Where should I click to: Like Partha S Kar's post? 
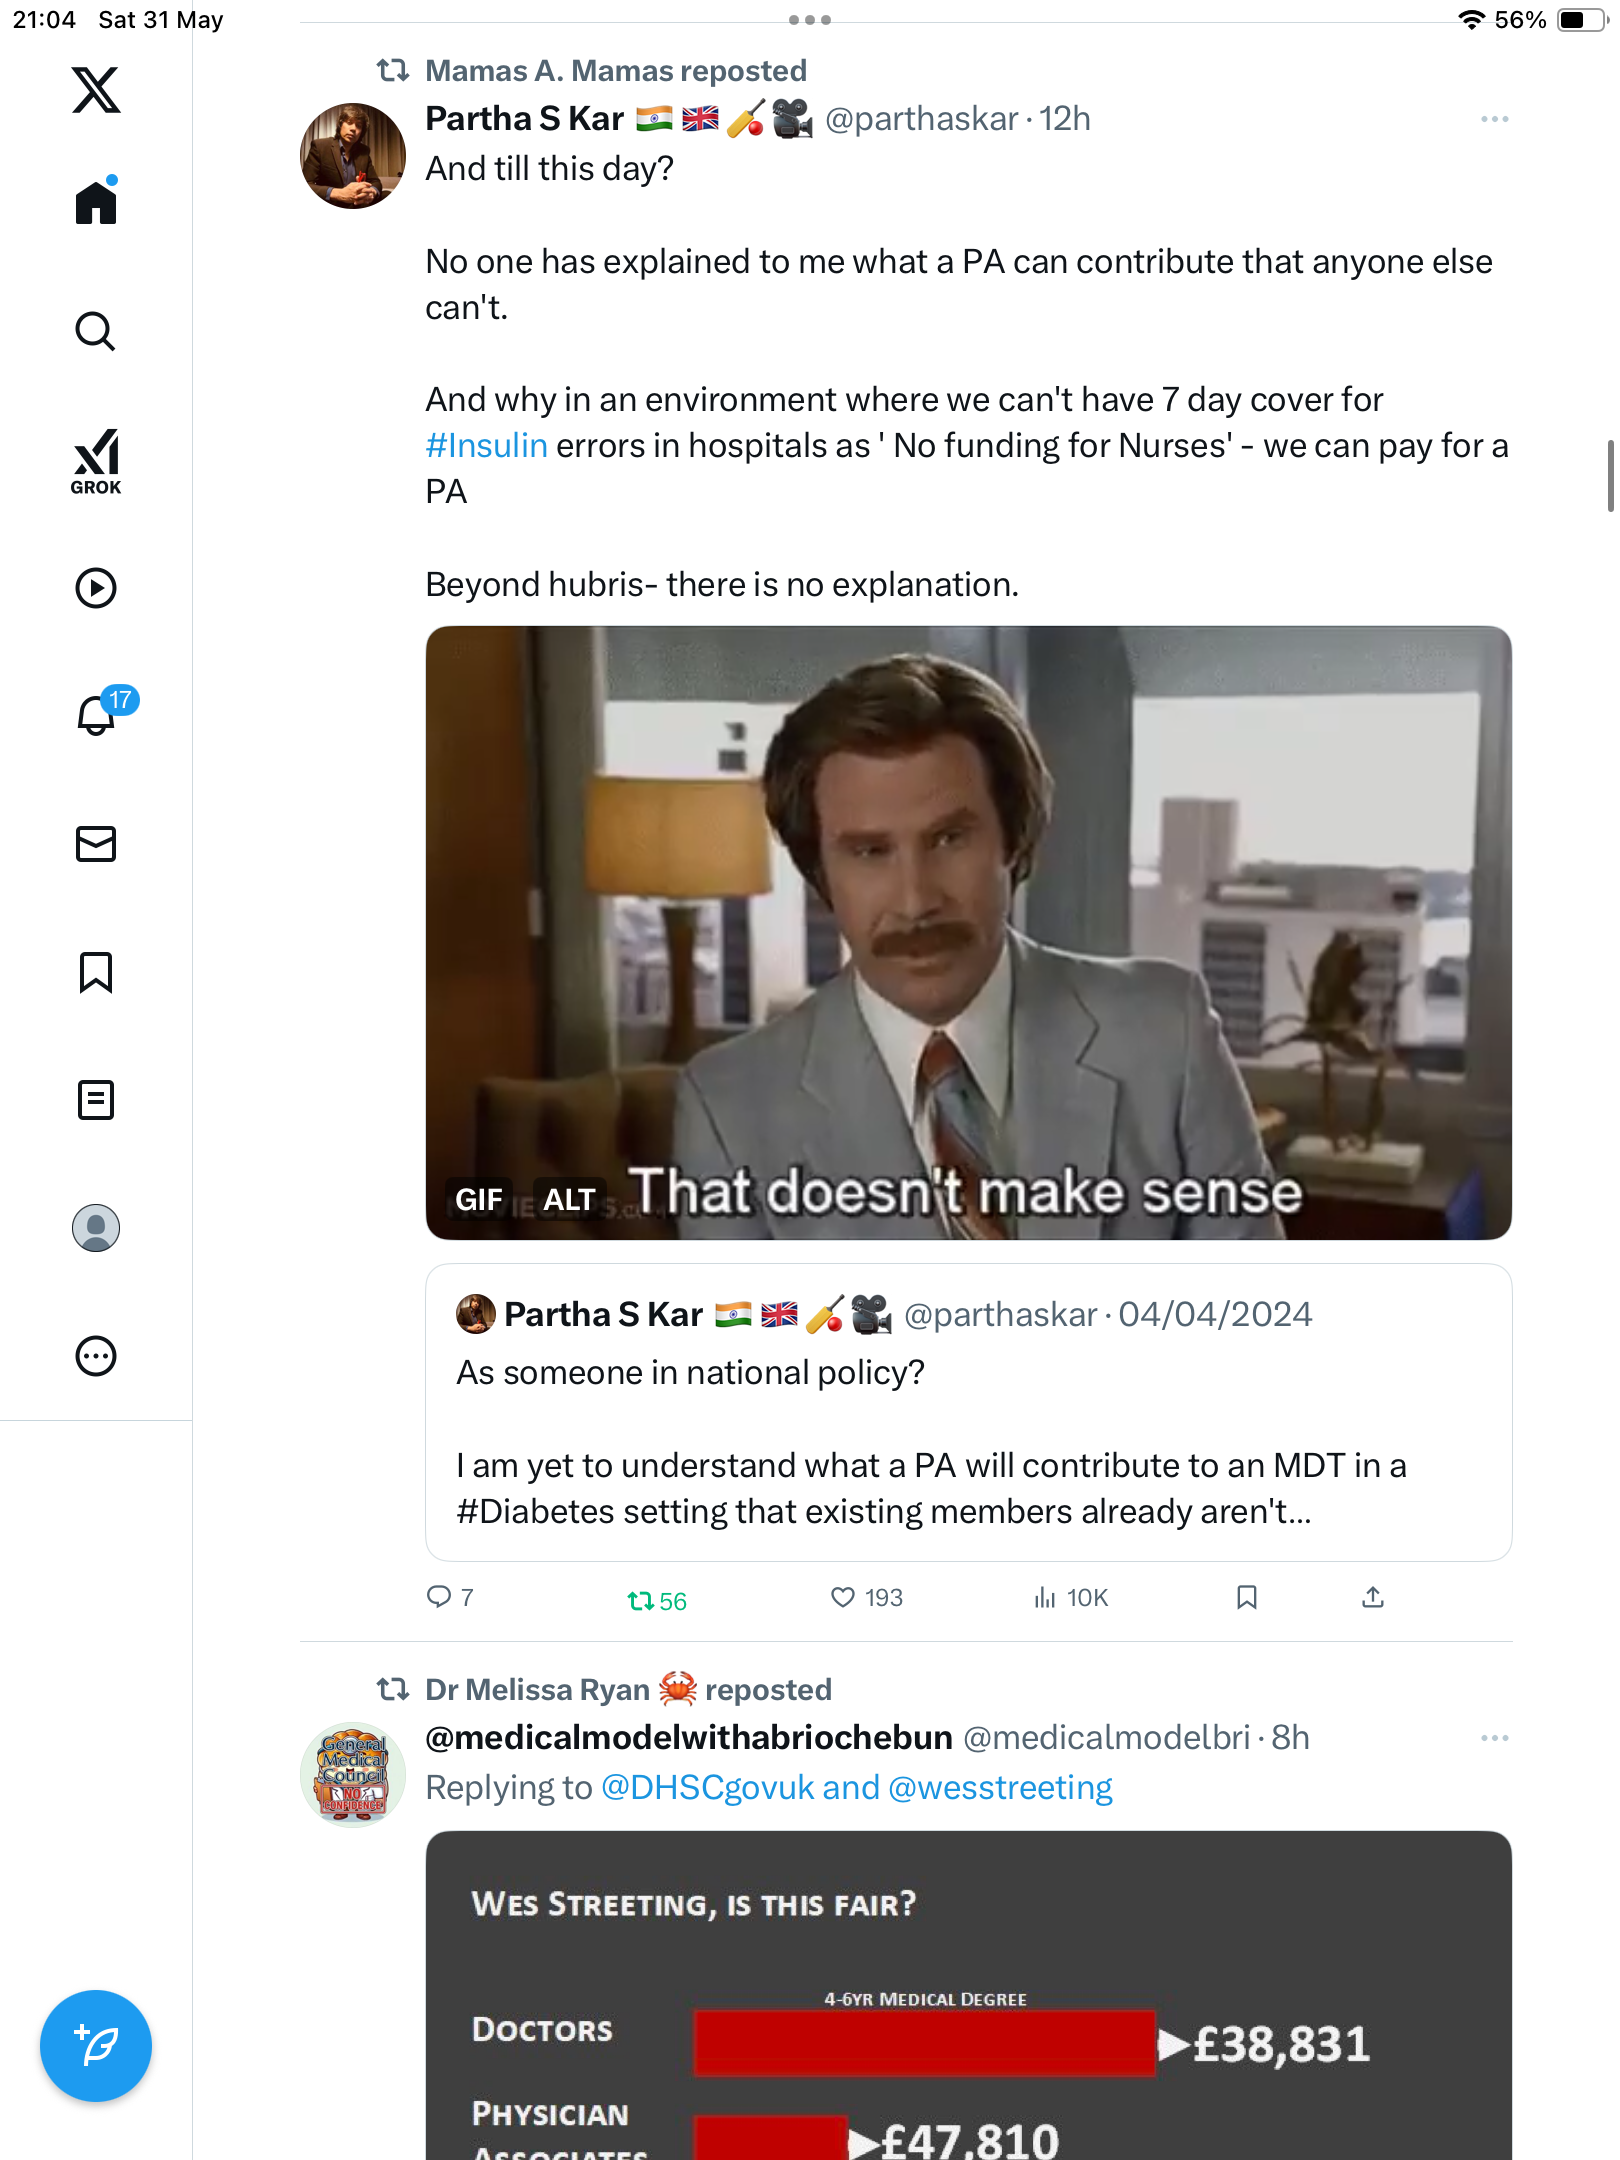pyautogui.click(x=866, y=1597)
